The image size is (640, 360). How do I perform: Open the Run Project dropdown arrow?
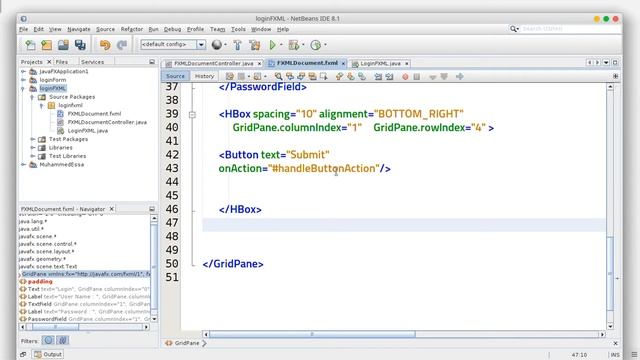281,45
